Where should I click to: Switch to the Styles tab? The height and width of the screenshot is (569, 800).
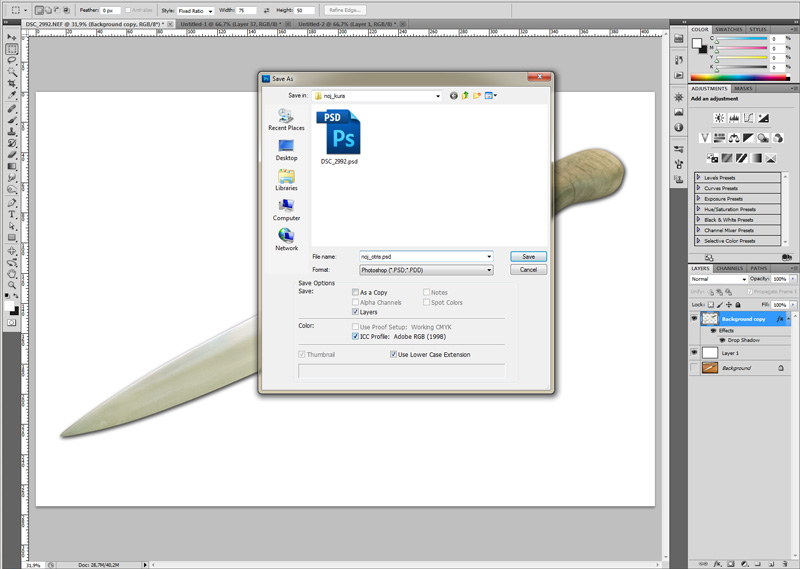point(758,29)
